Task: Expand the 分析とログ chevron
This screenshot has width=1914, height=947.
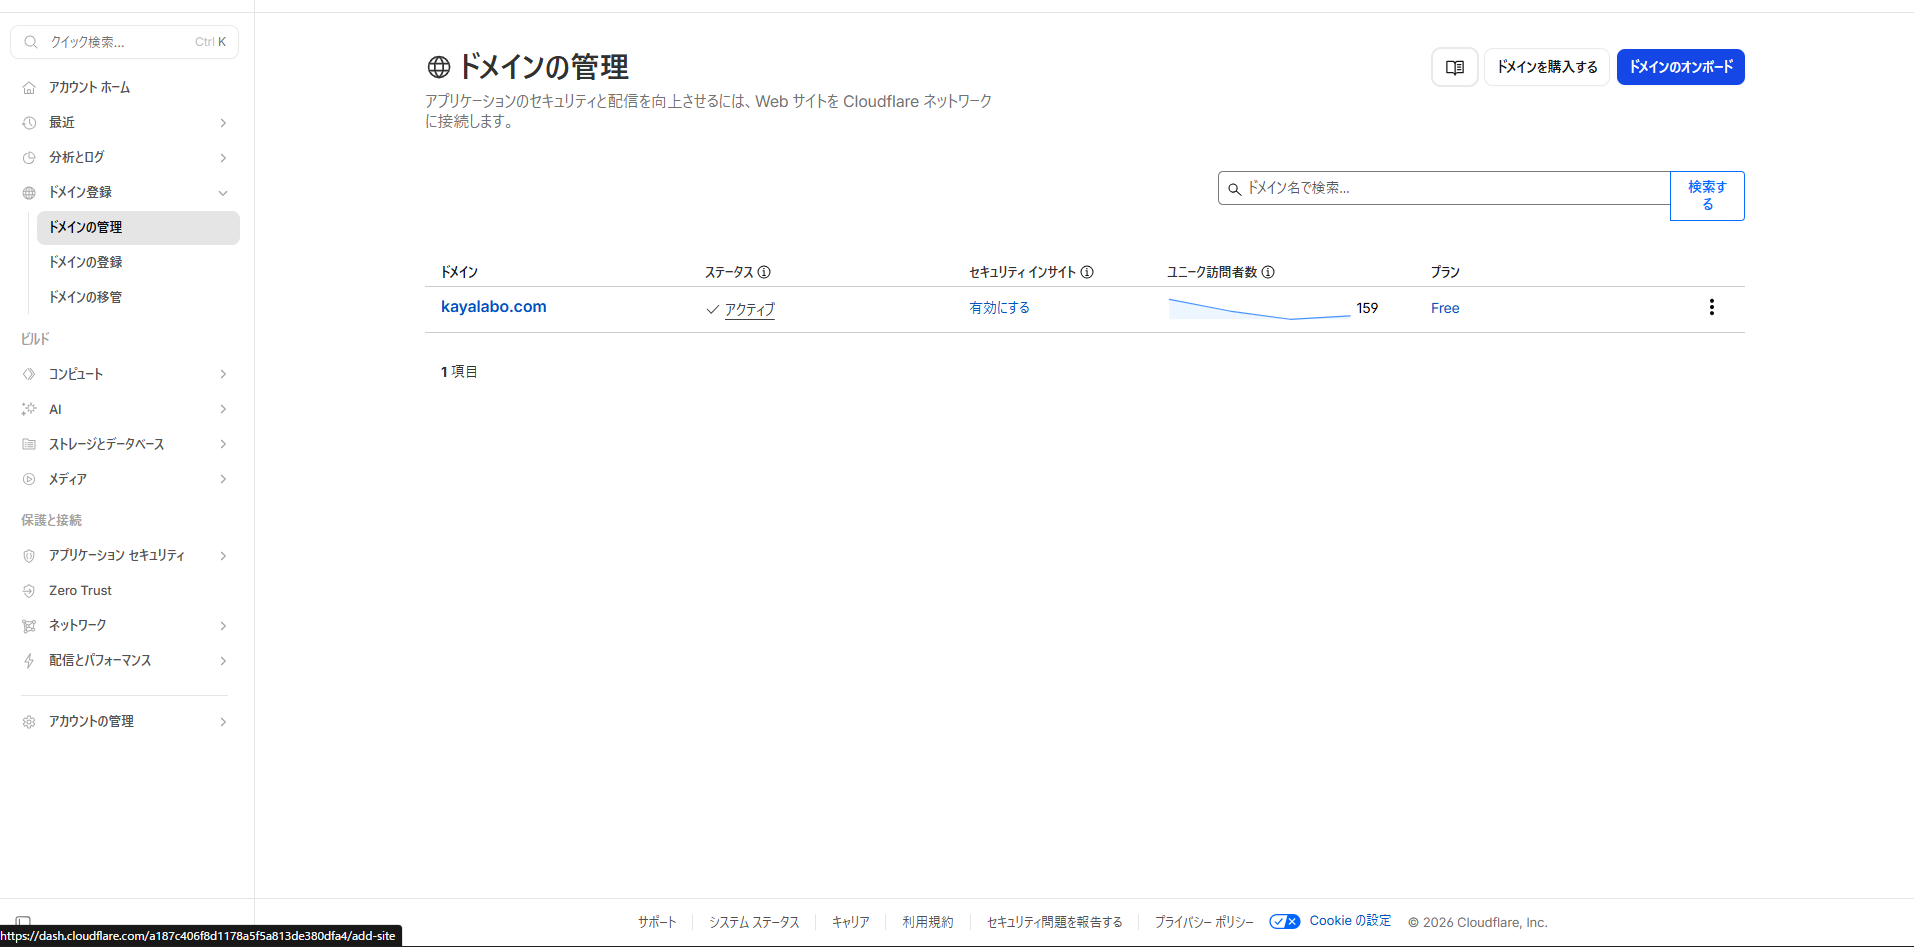Action: point(223,158)
